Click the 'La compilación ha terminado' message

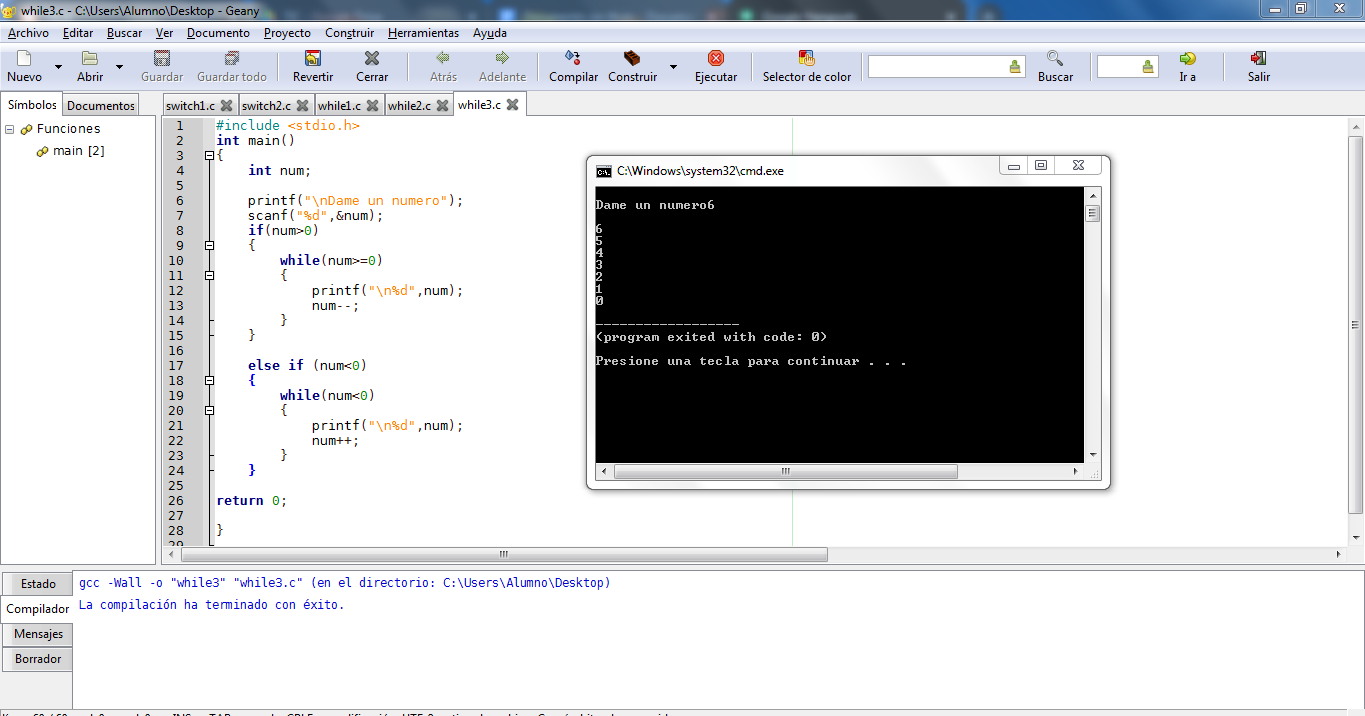[211, 605]
